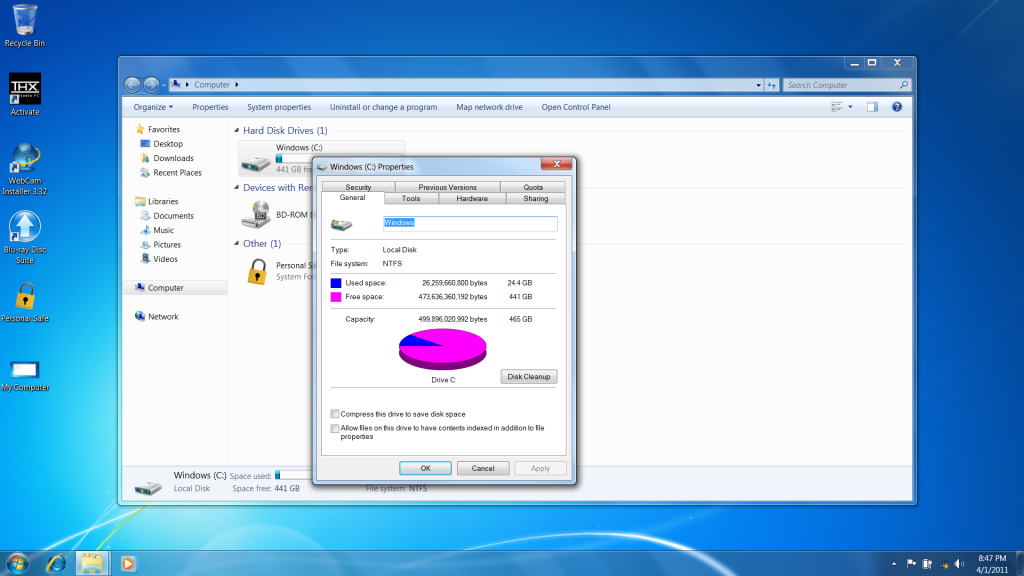Select Recent Places in Favorites

(171, 172)
